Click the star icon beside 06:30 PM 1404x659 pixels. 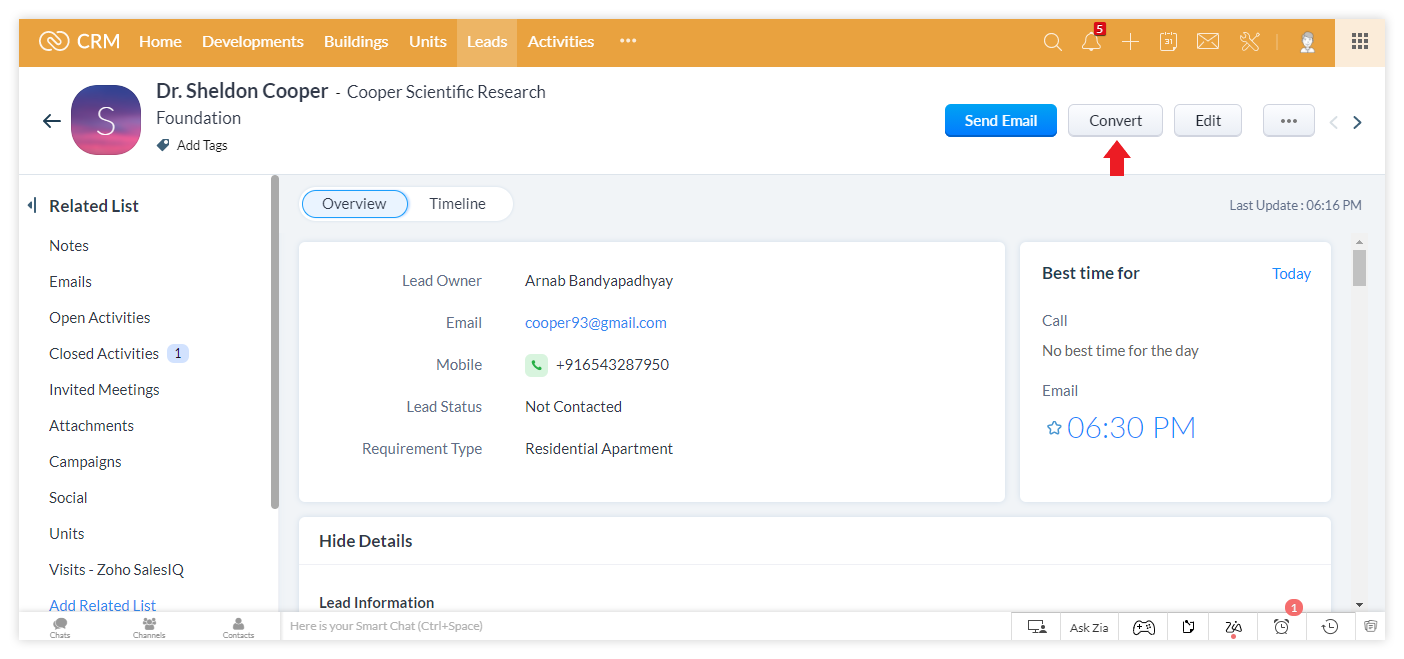pos(1053,428)
